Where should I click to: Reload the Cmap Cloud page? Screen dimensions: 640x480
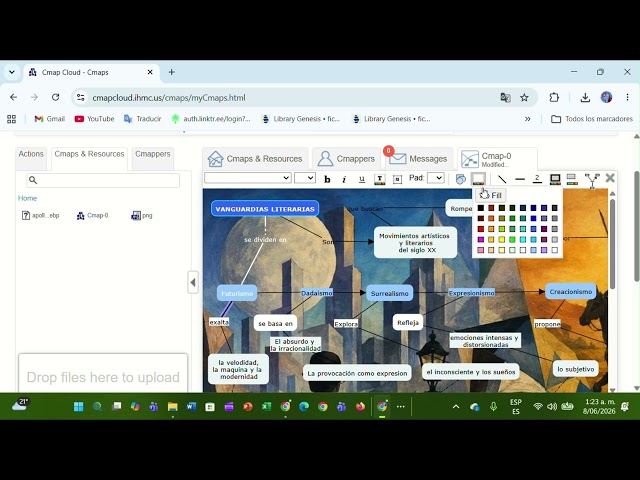[x=56, y=97]
